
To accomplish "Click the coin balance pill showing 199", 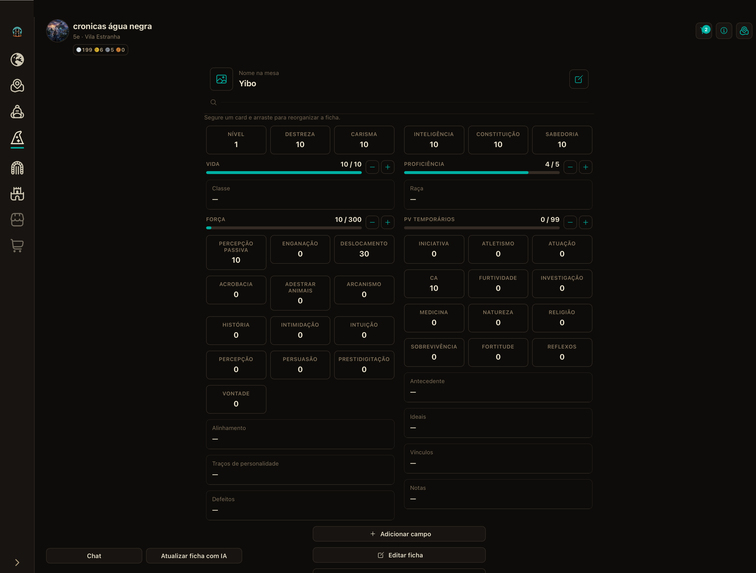I will [100, 50].
